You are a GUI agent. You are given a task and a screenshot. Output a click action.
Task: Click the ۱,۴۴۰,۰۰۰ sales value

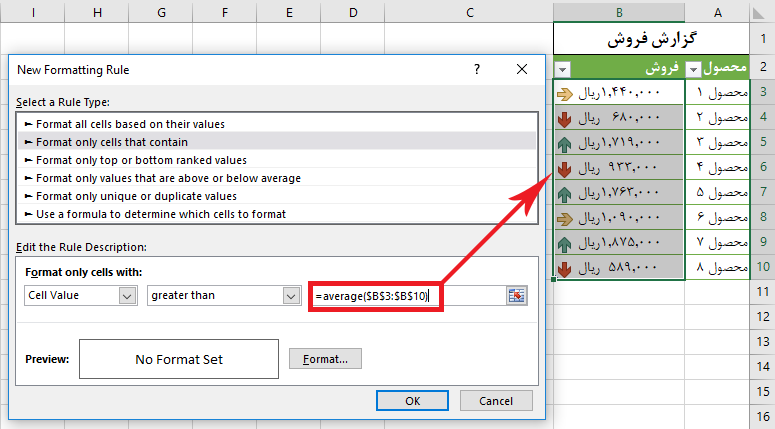619,92
